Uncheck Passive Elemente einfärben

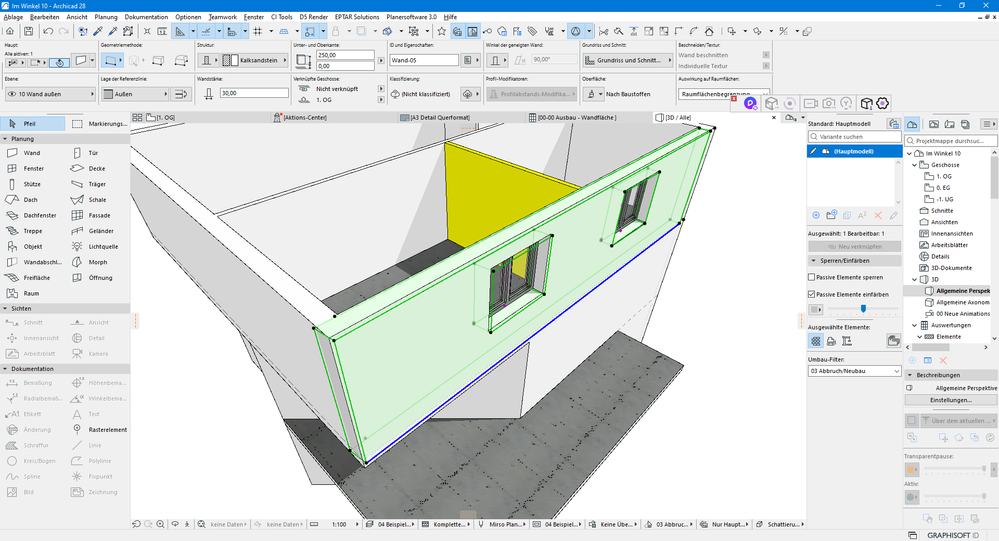[812, 295]
